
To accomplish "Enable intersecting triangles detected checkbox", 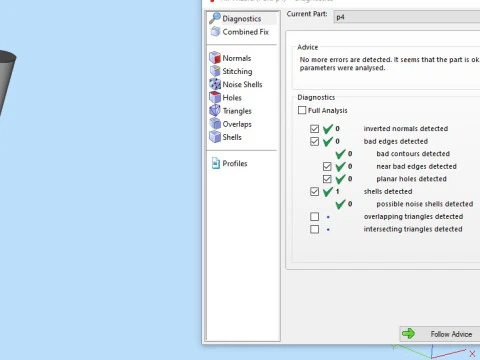I will (314, 229).
